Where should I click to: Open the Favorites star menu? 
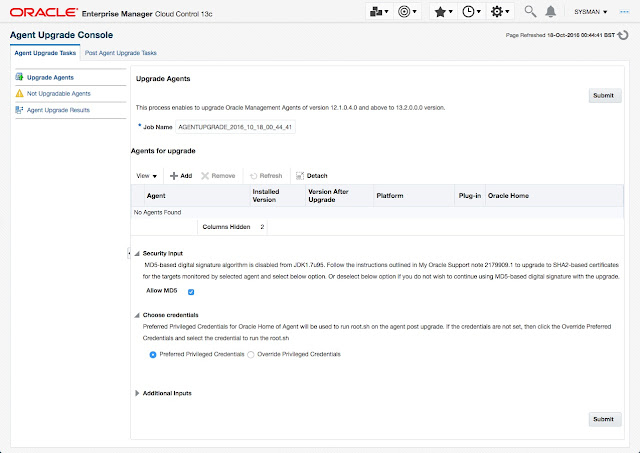443,12
